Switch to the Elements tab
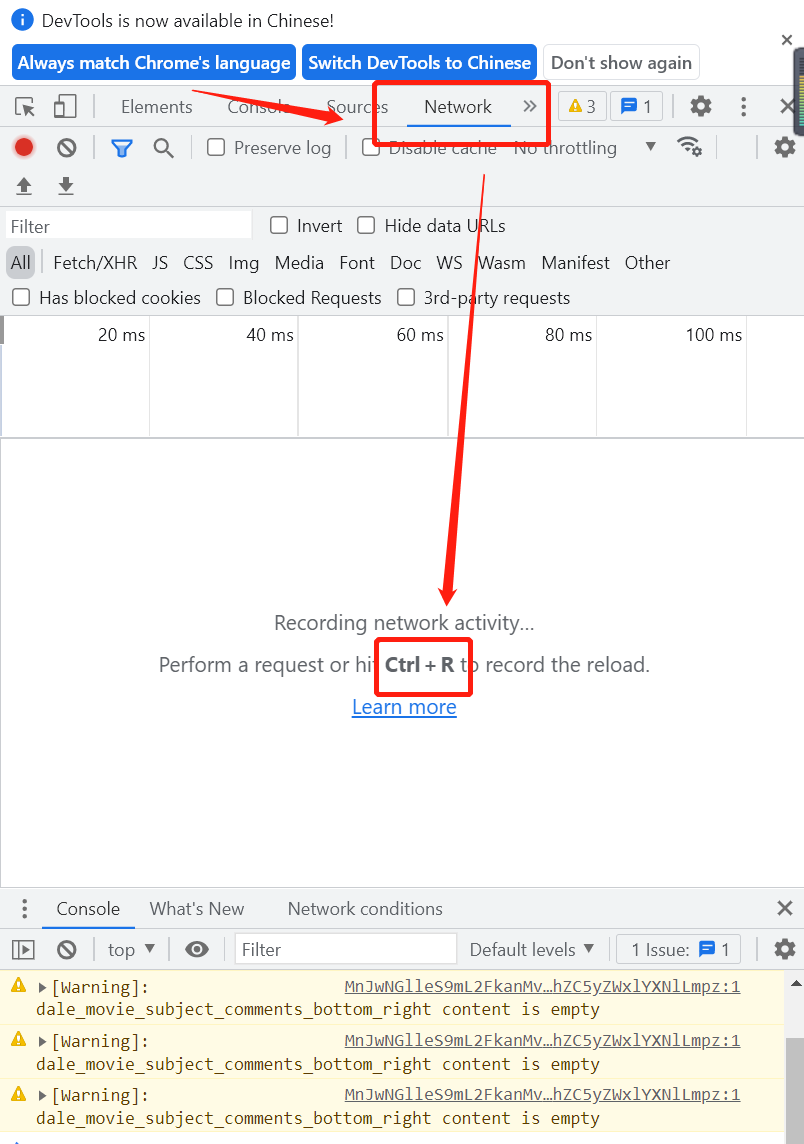 point(156,106)
